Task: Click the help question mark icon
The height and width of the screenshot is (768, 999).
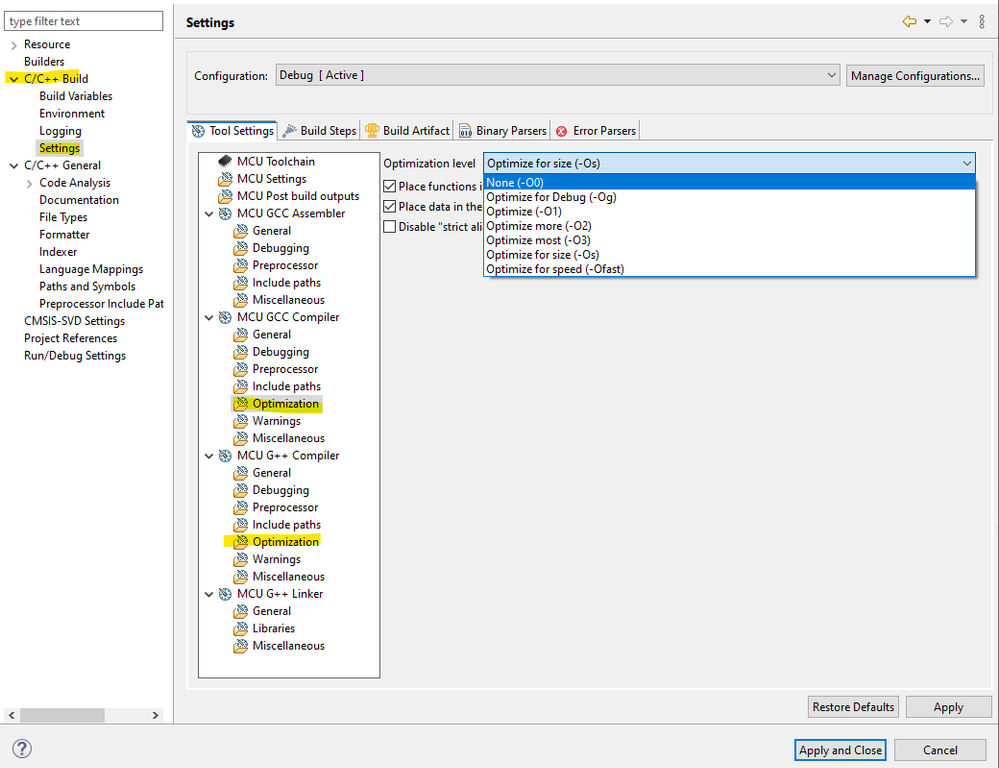Action: click(22, 748)
